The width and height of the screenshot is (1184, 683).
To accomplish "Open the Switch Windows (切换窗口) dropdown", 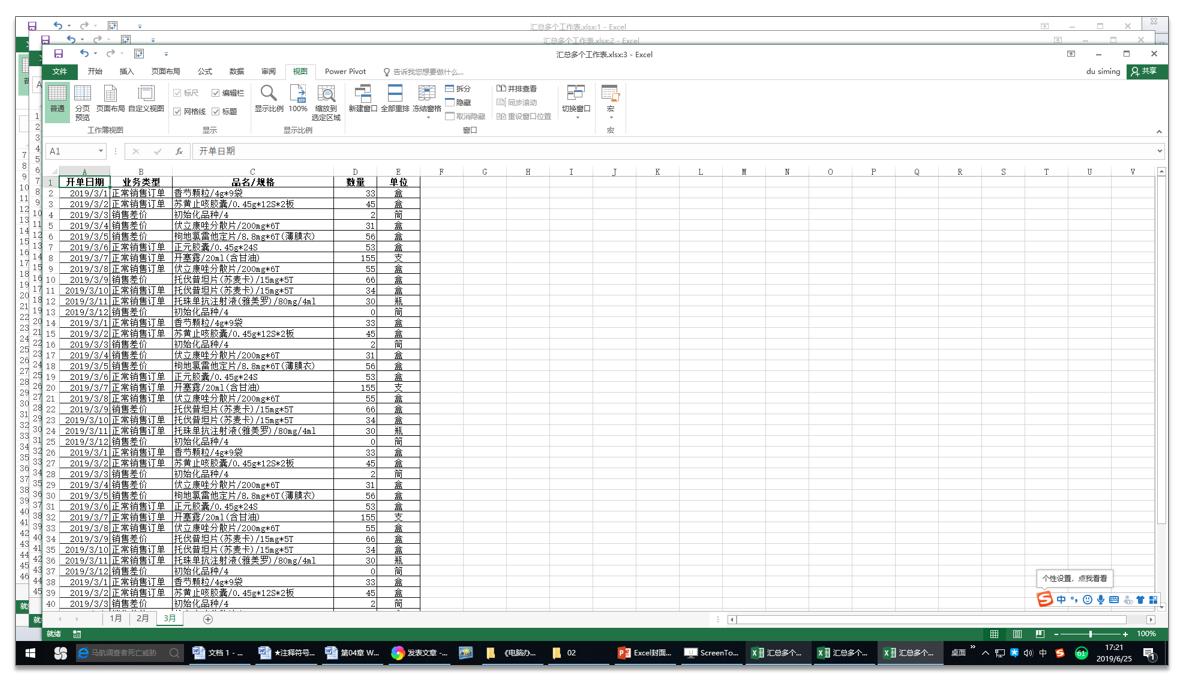I will click(576, 103).
